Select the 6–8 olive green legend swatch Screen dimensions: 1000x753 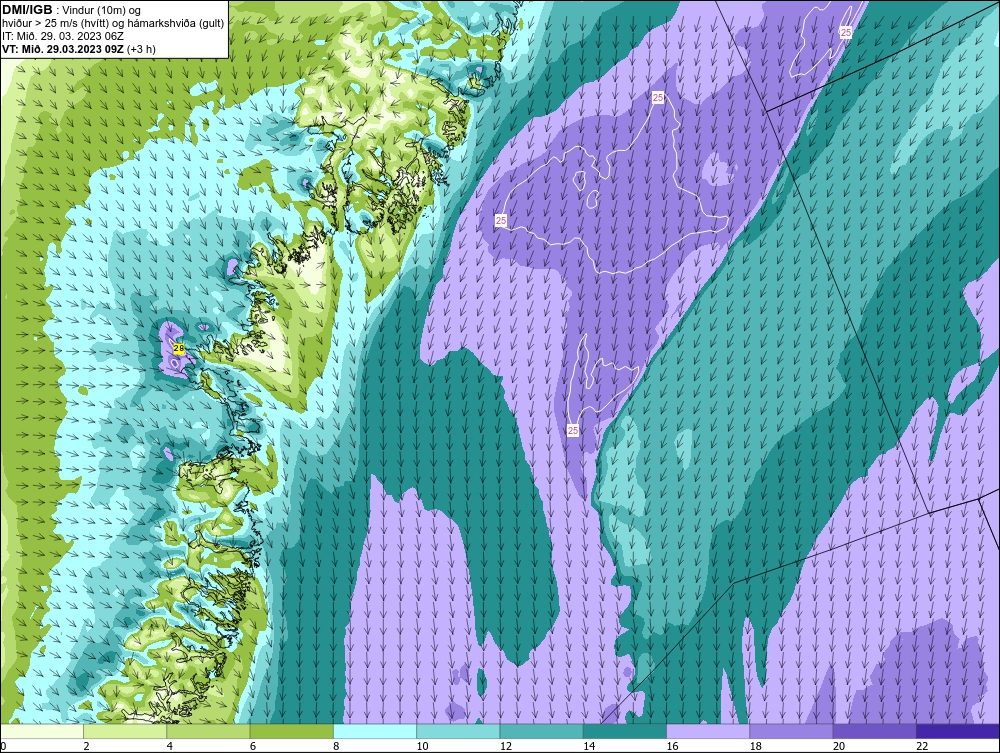point(291,731)
